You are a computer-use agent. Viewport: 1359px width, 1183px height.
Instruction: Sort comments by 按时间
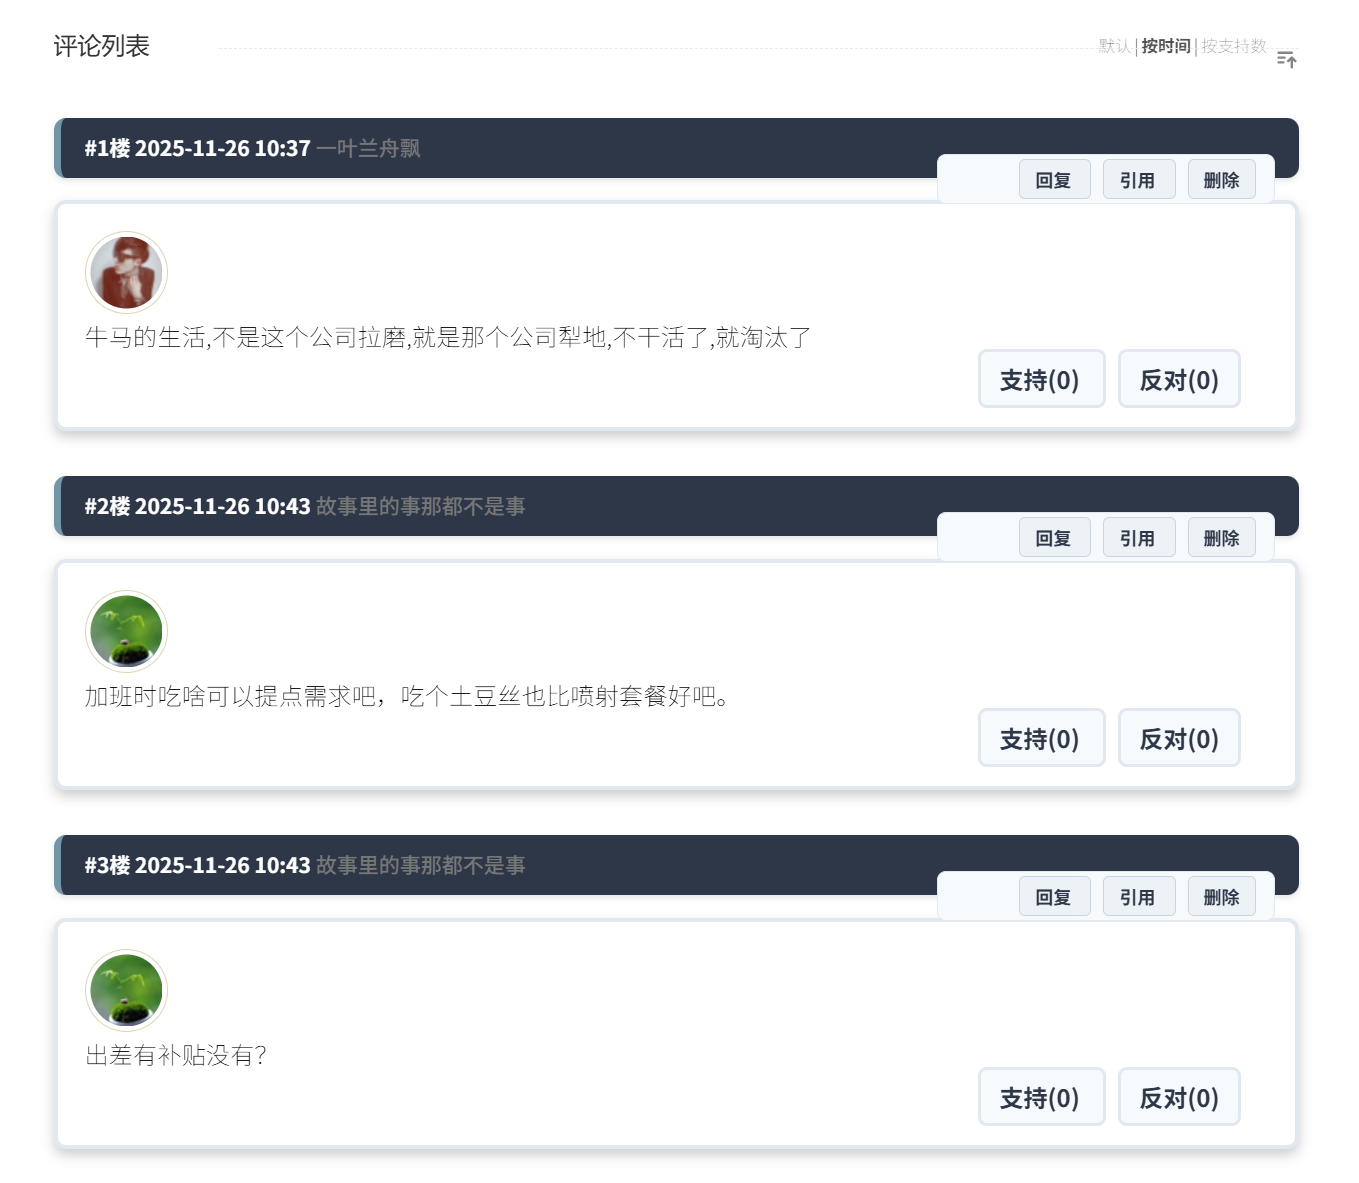click(x=1166, y=46)
